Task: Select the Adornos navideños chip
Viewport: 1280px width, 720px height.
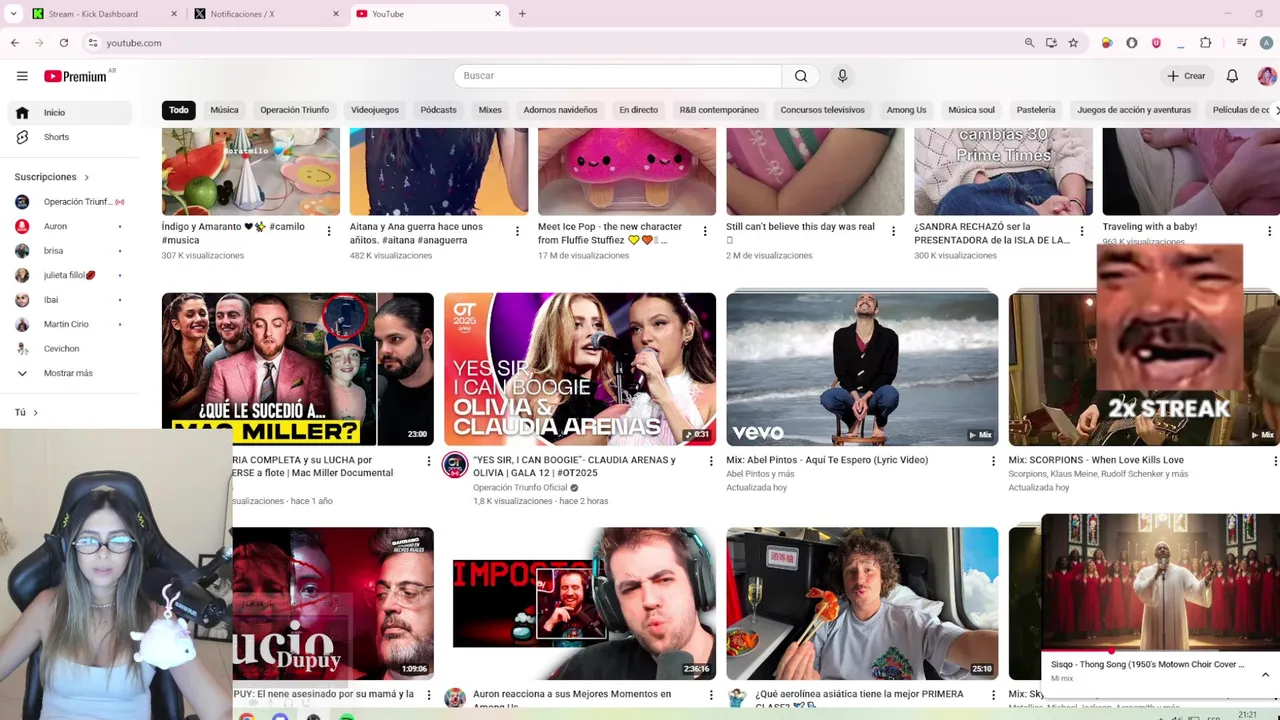Action: click(x=560, y=110)
